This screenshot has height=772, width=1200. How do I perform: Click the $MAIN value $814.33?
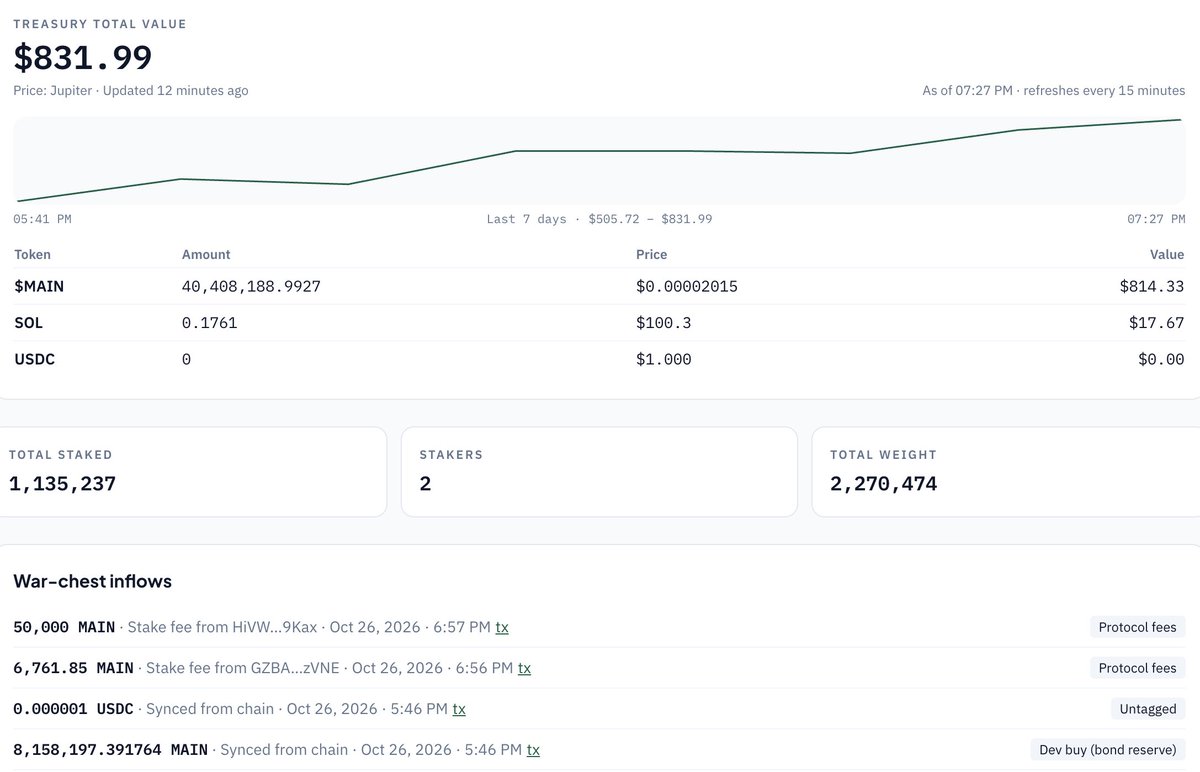(1152, 287)
